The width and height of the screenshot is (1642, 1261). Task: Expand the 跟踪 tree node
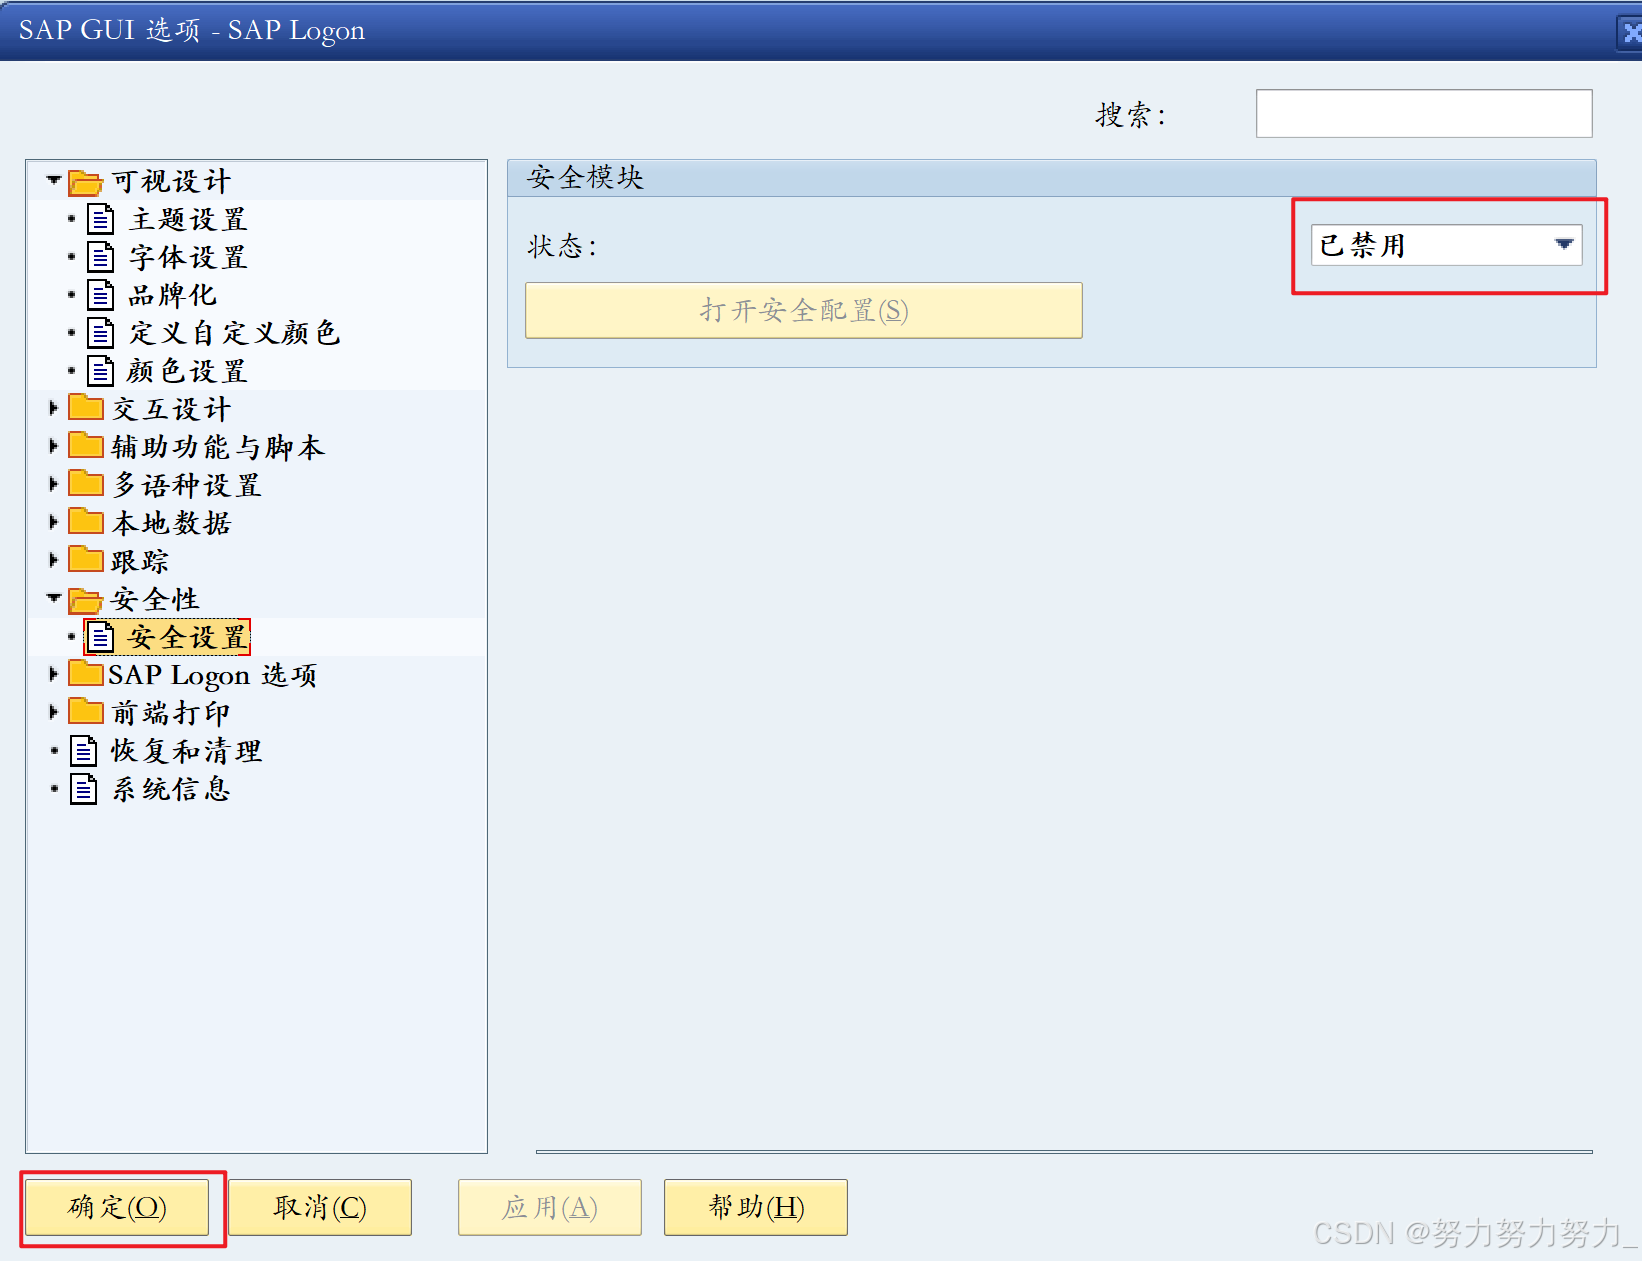pyautogui.click(x=54, y=560)
